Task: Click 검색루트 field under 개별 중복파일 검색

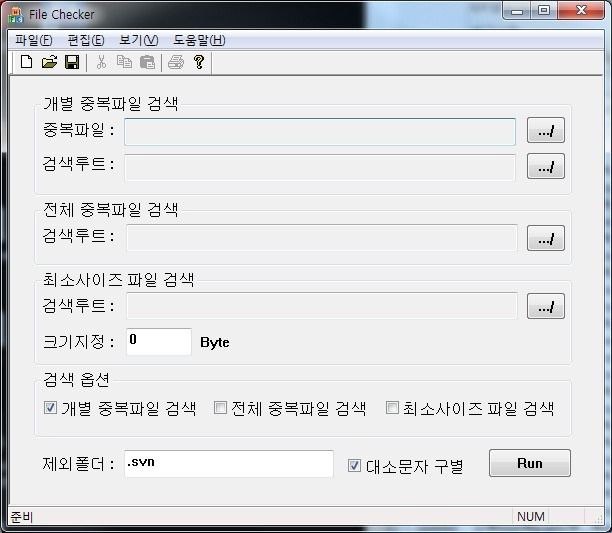Action: (x=320, y=168)
